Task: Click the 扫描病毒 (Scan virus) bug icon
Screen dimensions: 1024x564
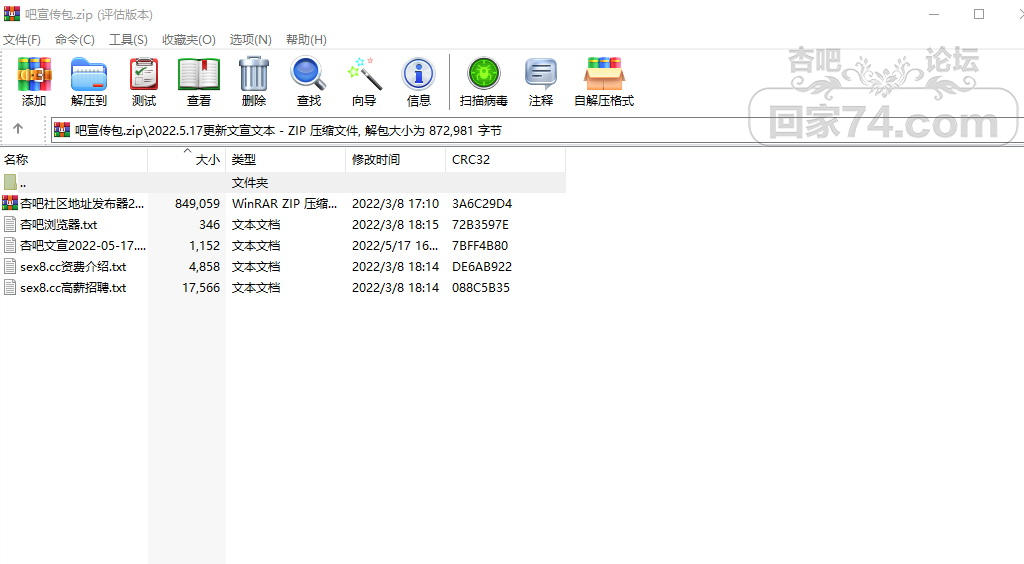Action: coord(484,74)
